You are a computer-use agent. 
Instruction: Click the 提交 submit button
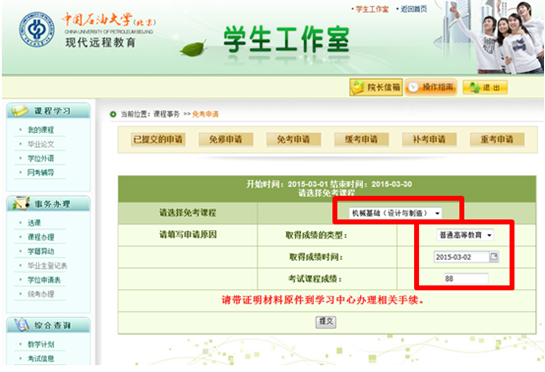click(326, 322)
